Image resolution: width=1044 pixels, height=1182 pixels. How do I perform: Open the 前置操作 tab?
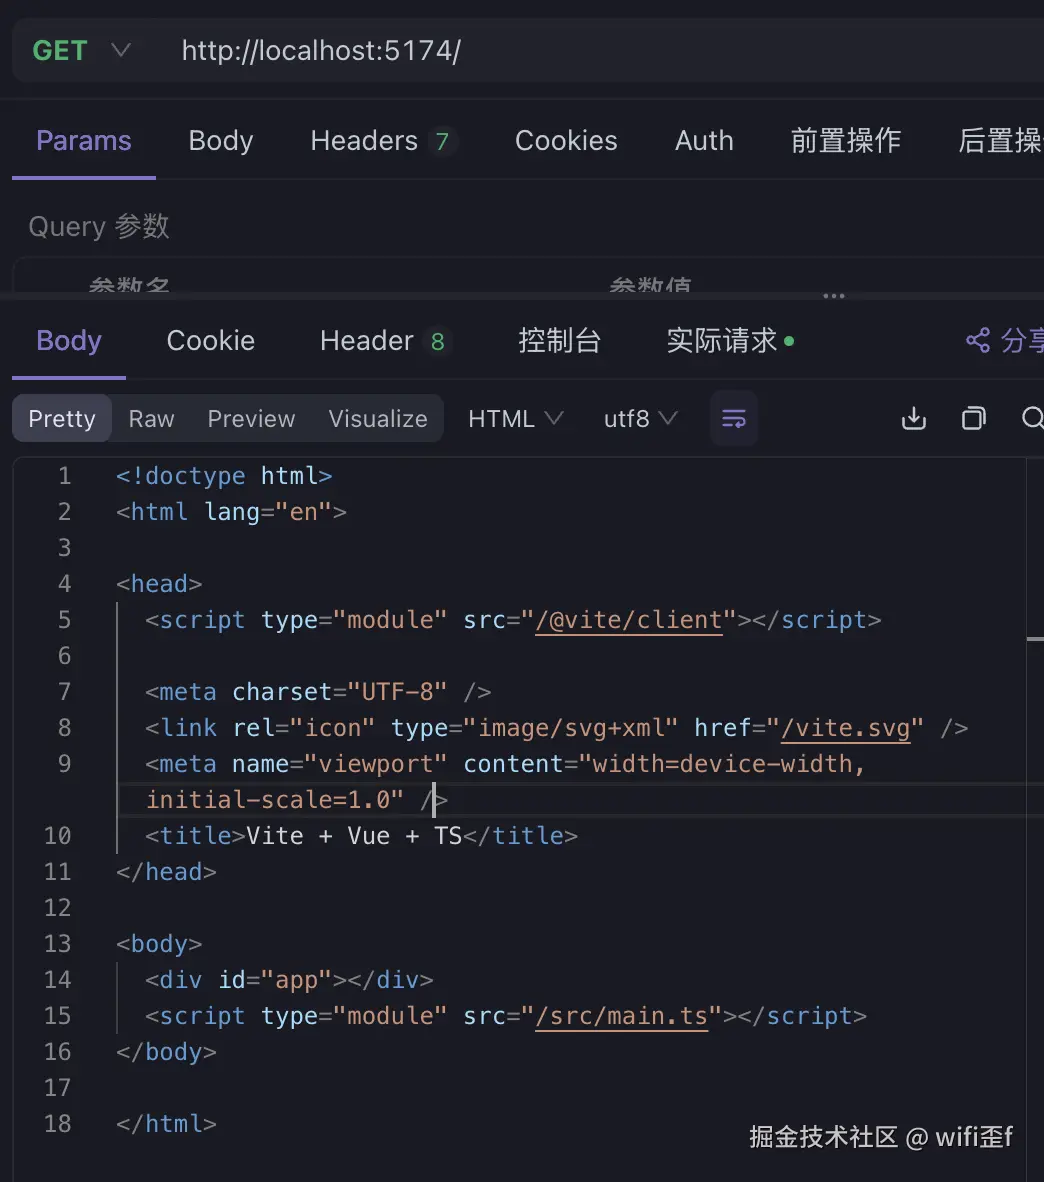[x=846, y=141]
